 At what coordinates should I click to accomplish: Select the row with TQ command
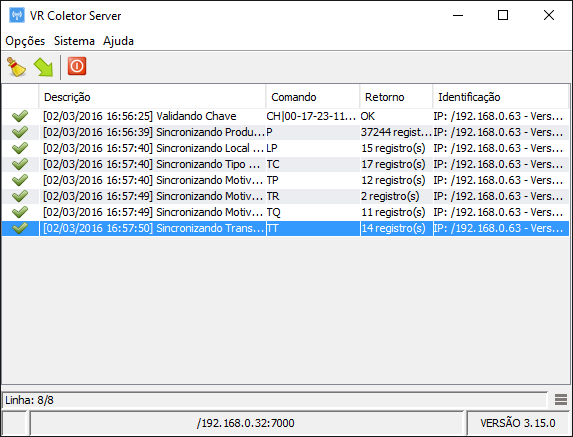(285, 212)
